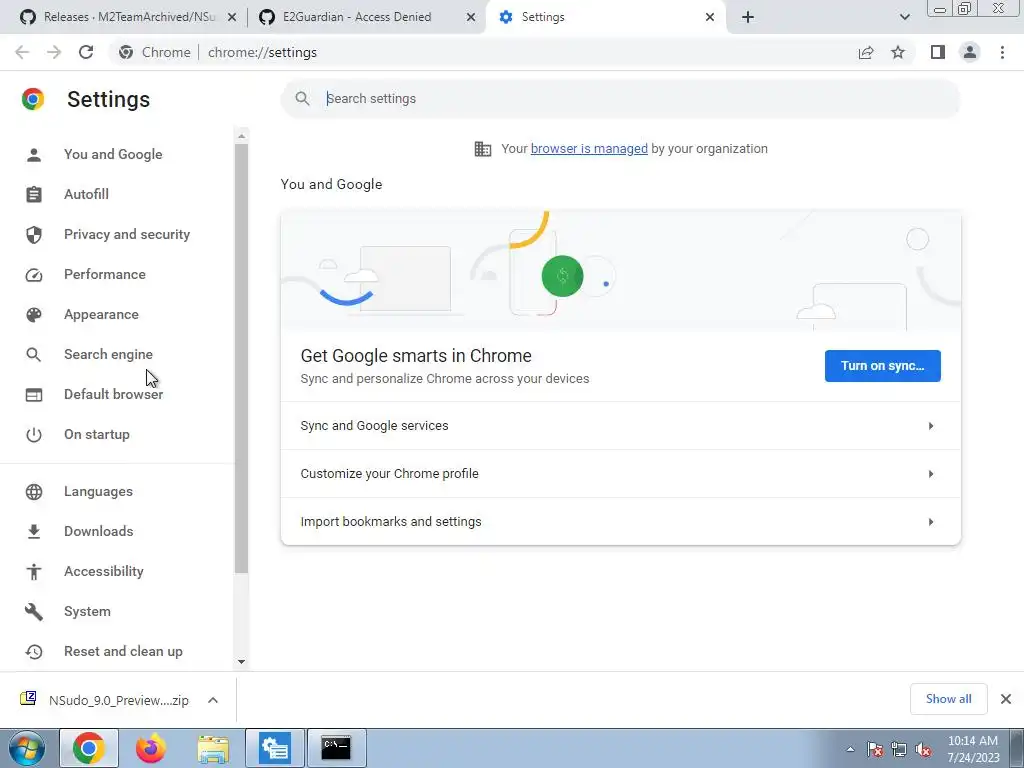Screen dimensions: 1024x768
Task: Select Appearance palette icon
Action: (x=34, y=315)
